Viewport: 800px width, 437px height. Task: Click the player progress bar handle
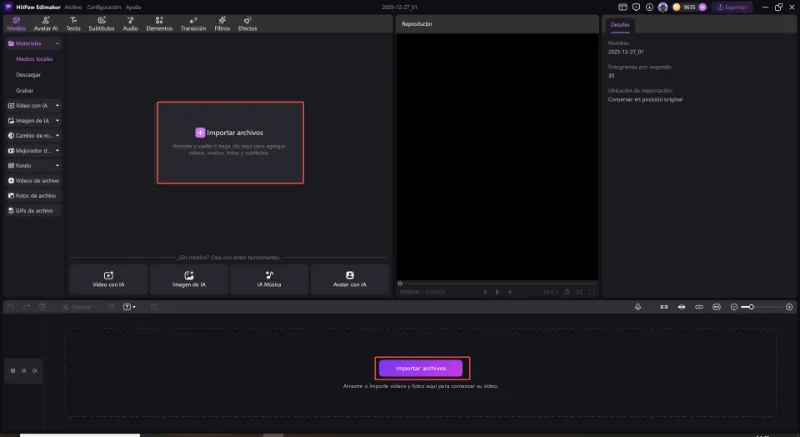(x=400, y=284)
